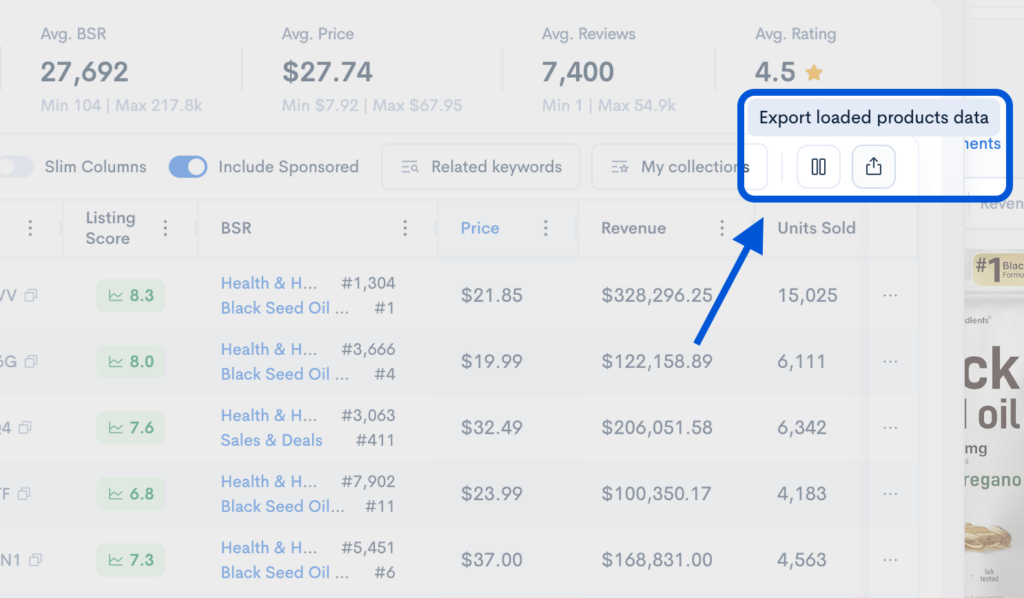The height and width of the screenshot is (598, 1024).
Task: Click the Black Seed Oil subcategory link
Action: pyautogui.click(x=284, y=308)
